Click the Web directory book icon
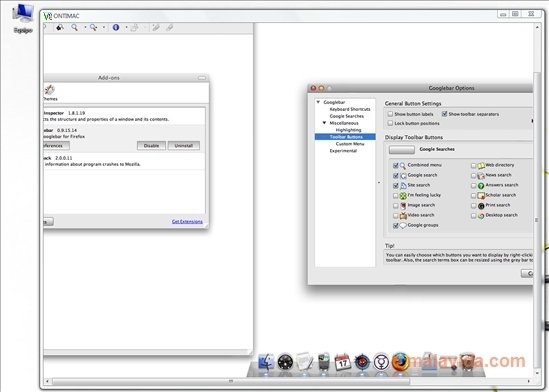Viewport: 549px width, 392px height. 481,165
